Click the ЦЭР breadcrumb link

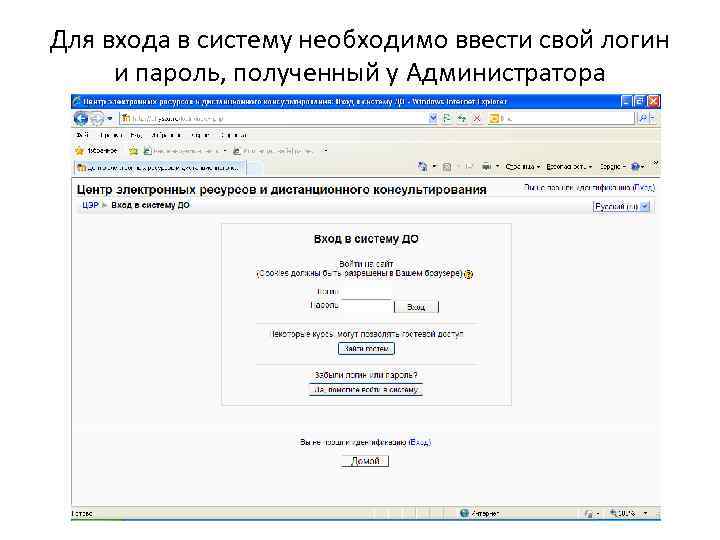click(90, 205)
